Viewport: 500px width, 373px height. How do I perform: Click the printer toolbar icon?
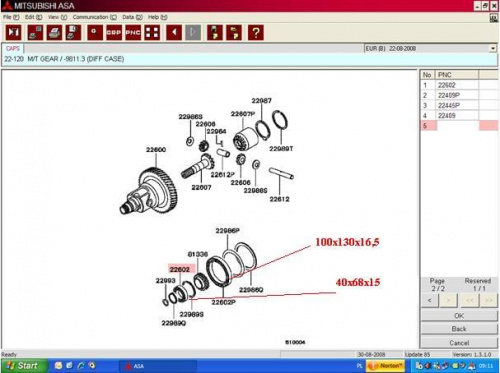click(54, 33)
